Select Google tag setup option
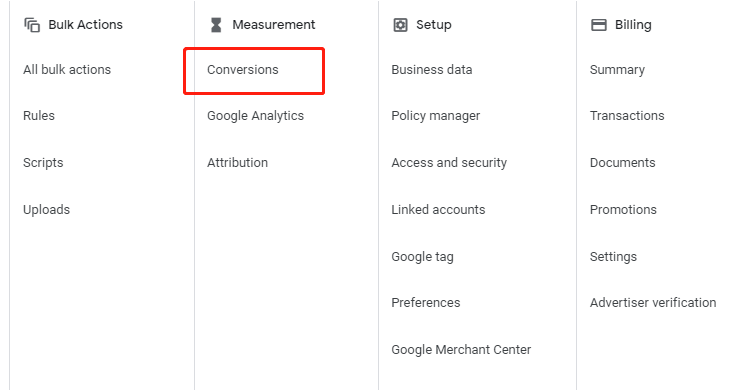The width and height of the screenshot is (748, 390). click(422, 257)
